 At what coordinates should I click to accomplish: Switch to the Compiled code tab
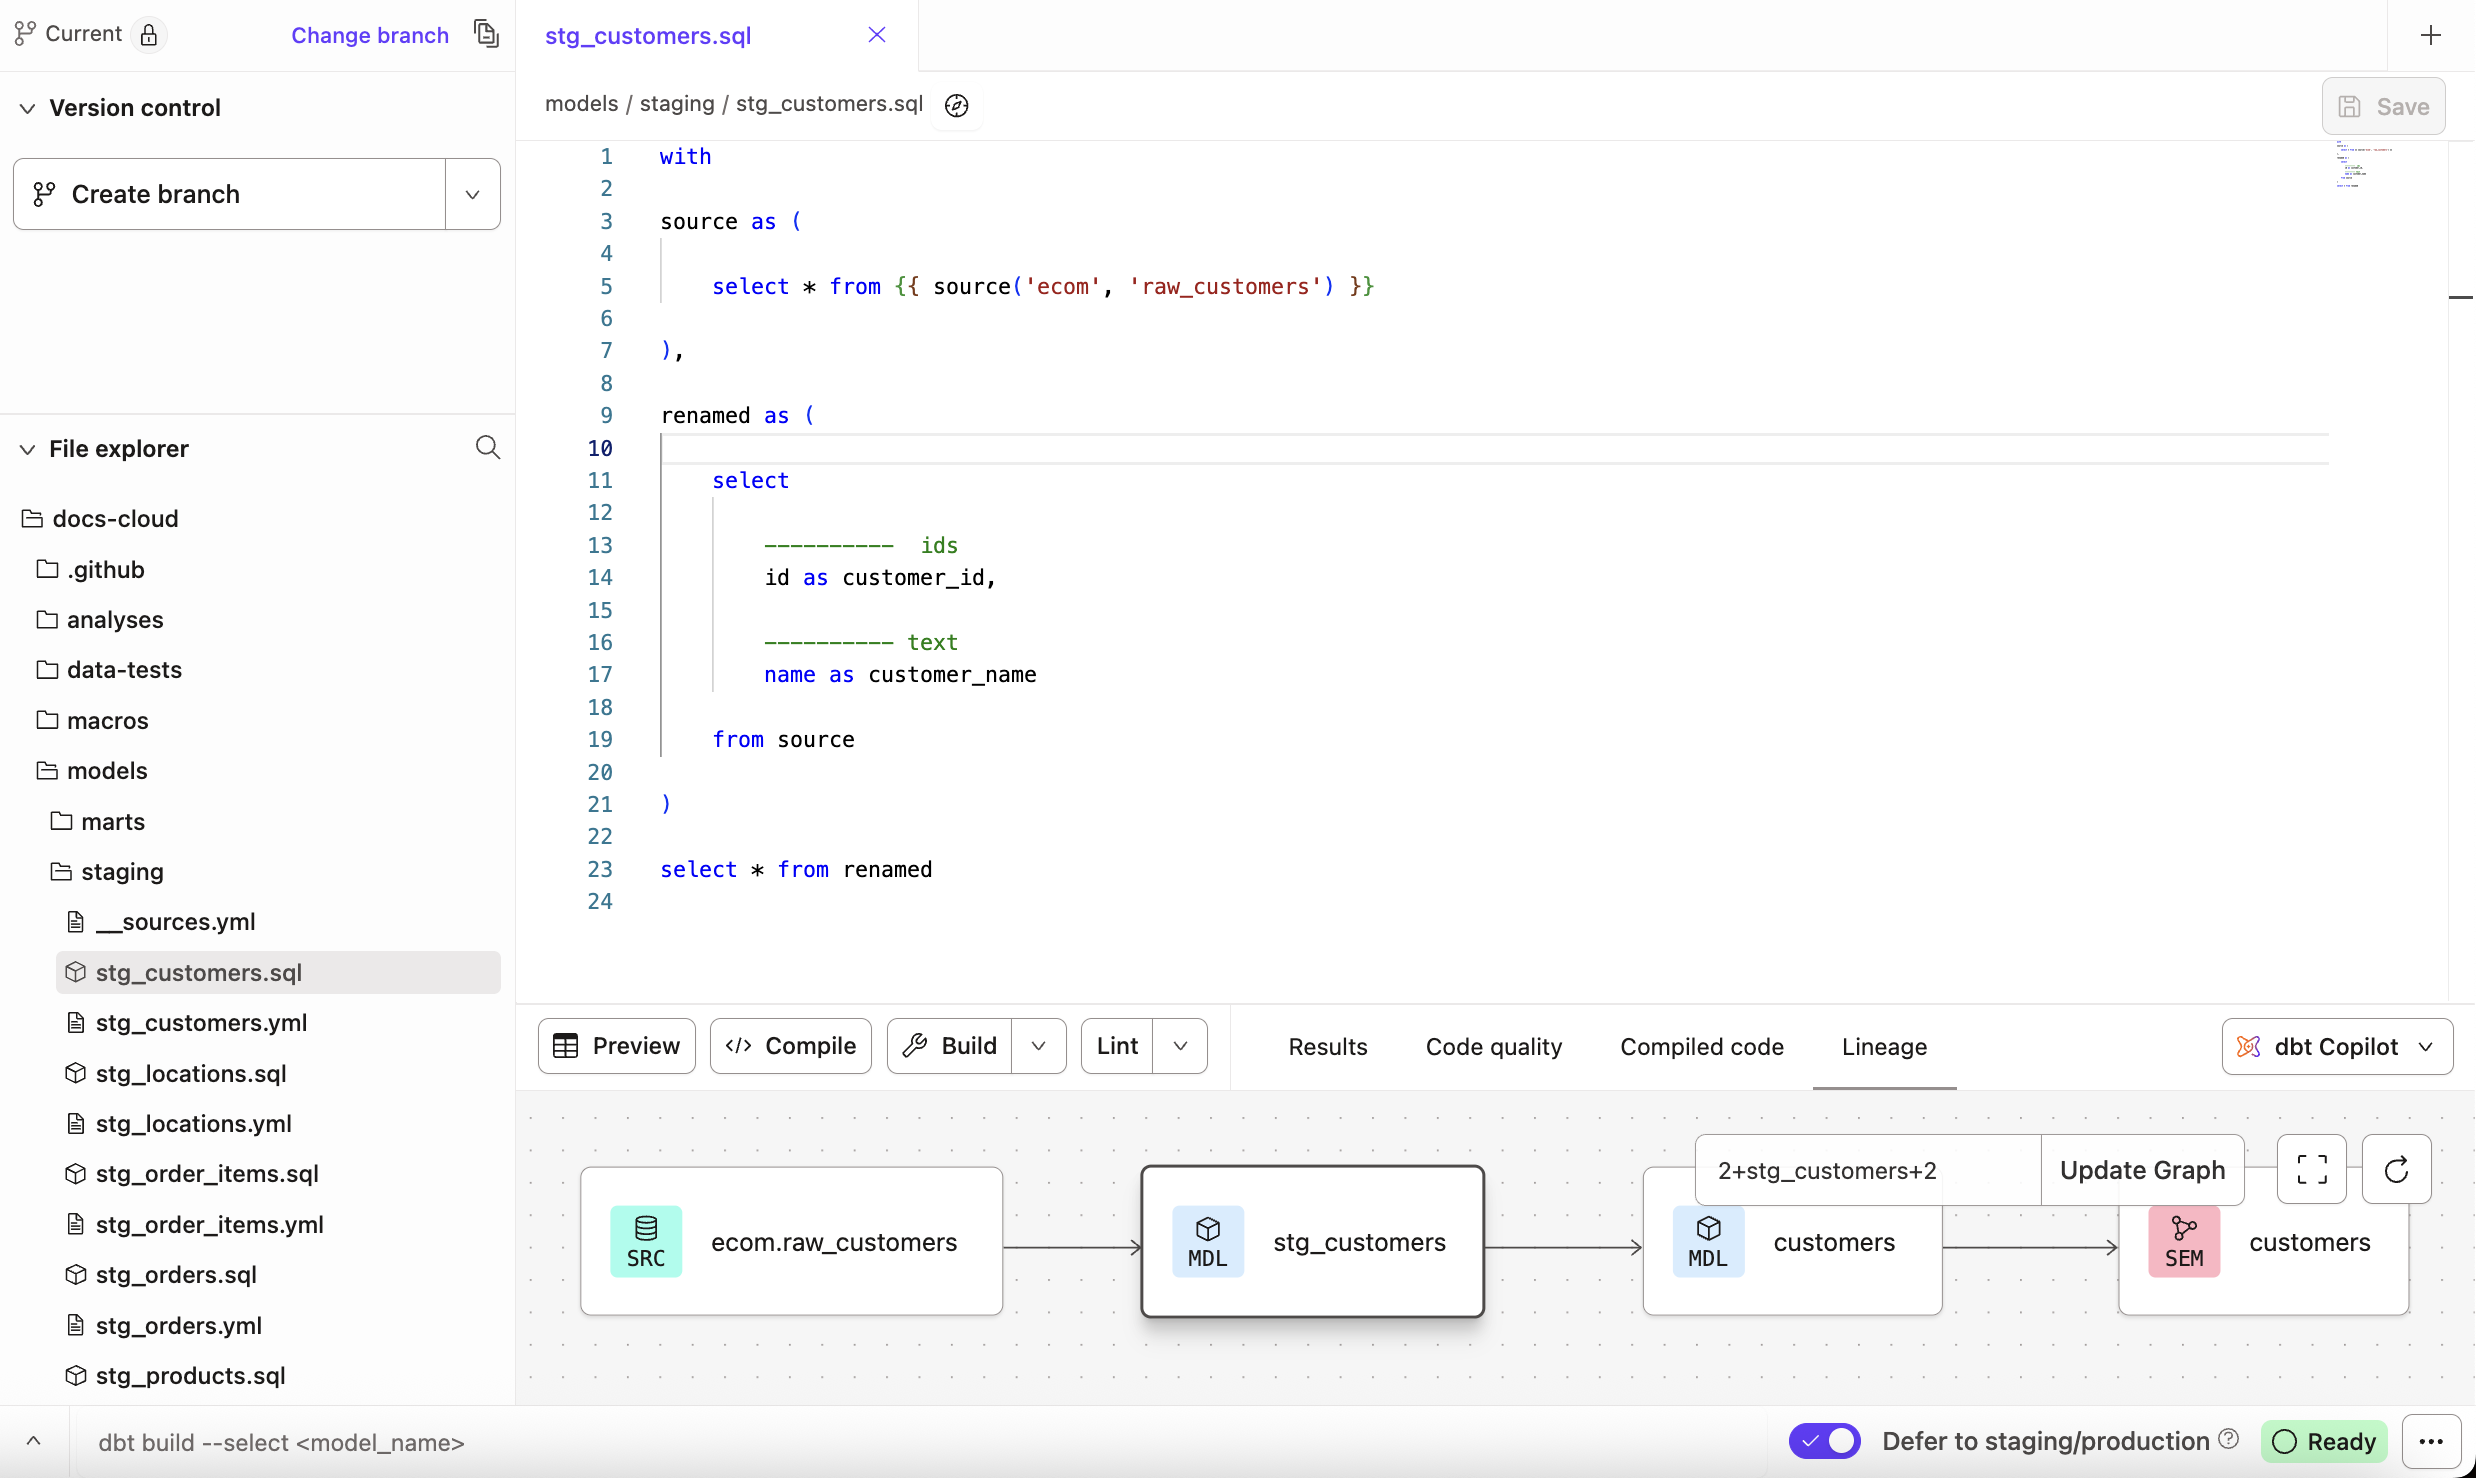click(x=1701, y=1045)
